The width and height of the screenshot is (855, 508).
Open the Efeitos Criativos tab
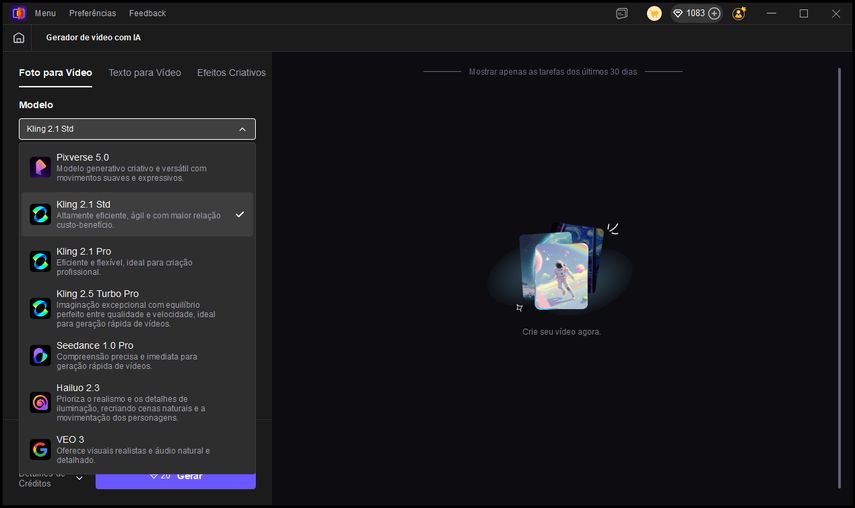(x=231, y=73)
